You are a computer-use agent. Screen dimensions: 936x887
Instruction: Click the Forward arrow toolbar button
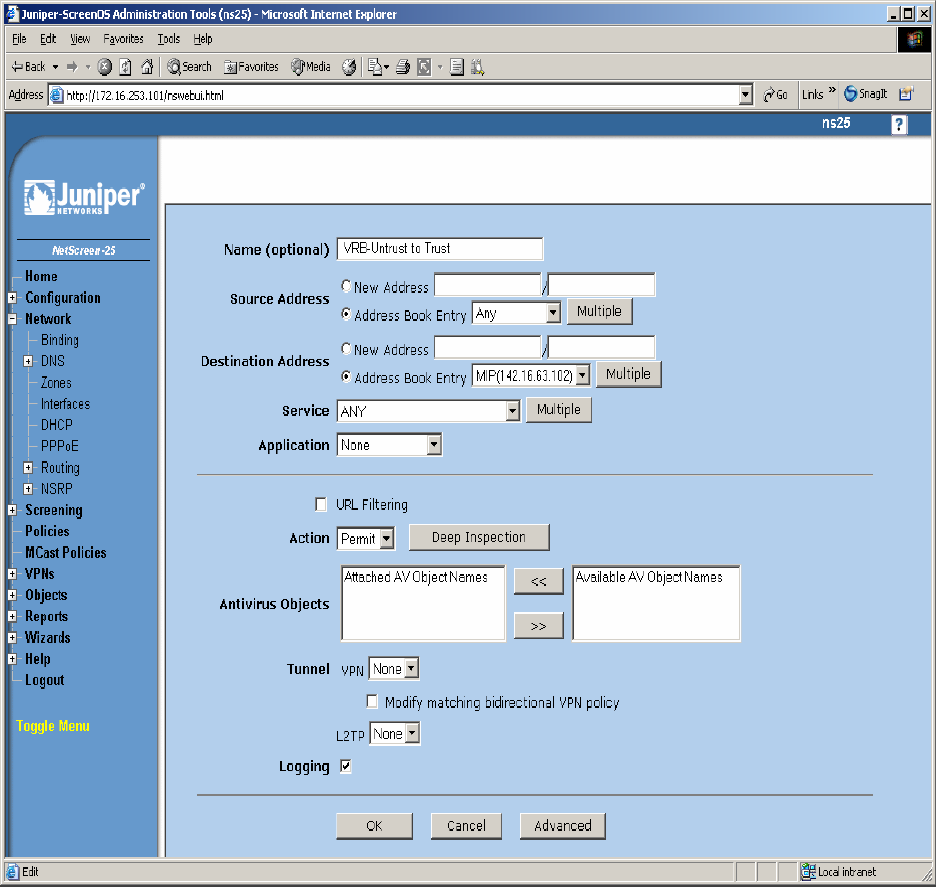72,66
